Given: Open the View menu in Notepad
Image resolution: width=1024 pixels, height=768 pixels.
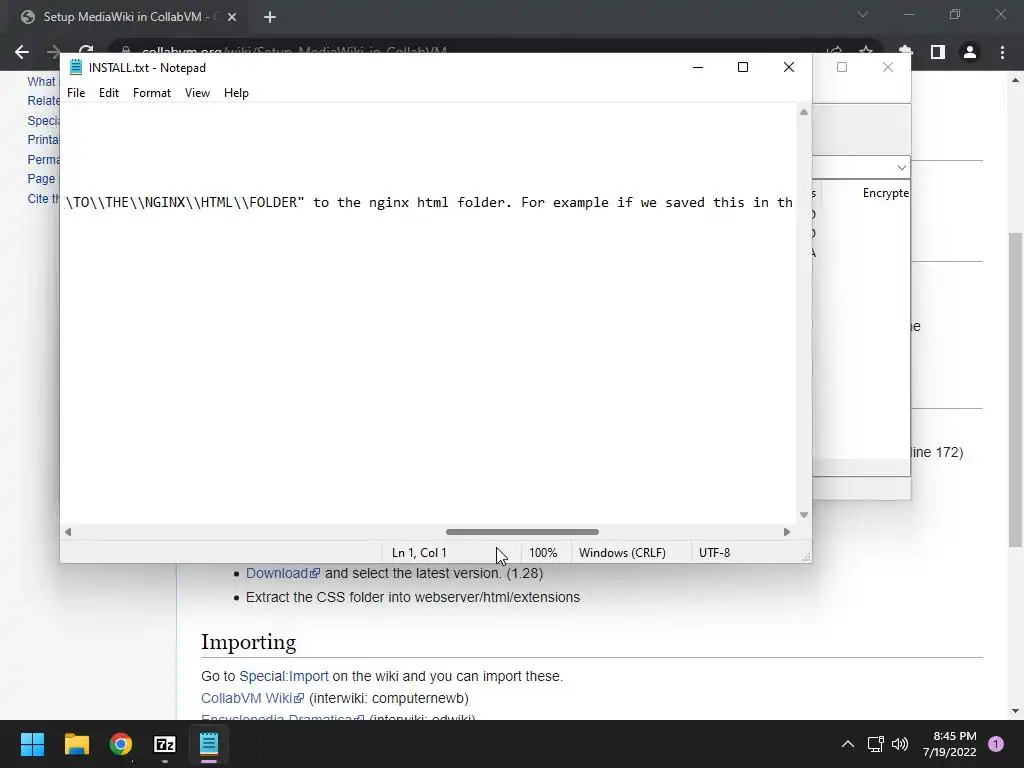Looking at the screenshot, I should click(197, 93).
